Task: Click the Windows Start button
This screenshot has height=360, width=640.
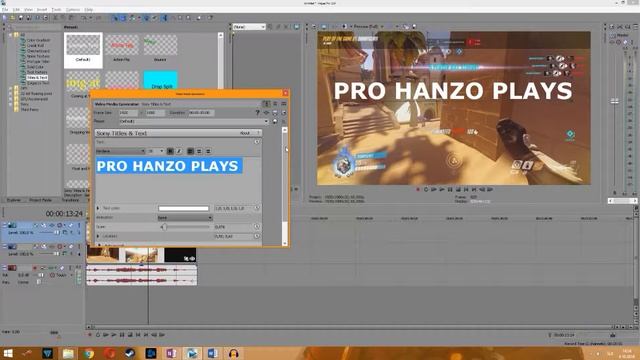Action: 8,353
